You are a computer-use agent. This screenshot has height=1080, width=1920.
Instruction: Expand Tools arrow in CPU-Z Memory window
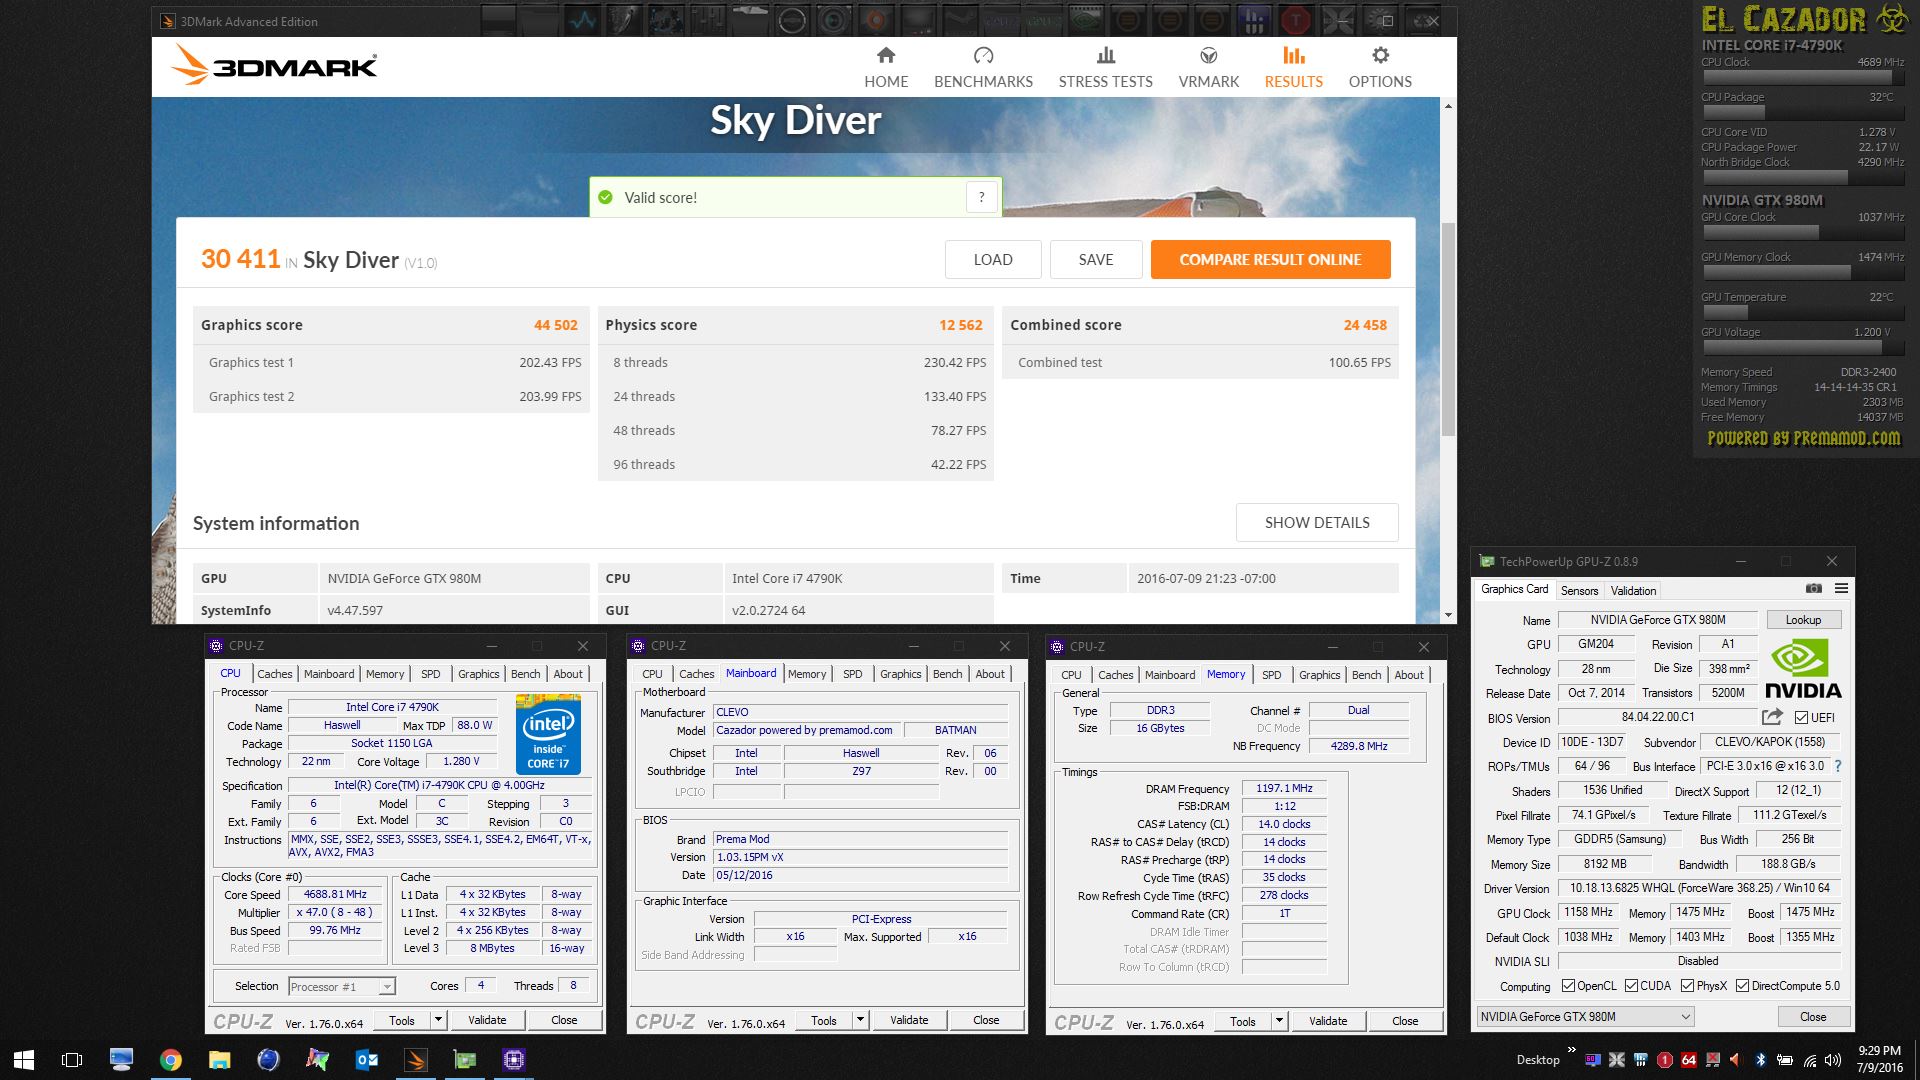tap(1278, 1021)
